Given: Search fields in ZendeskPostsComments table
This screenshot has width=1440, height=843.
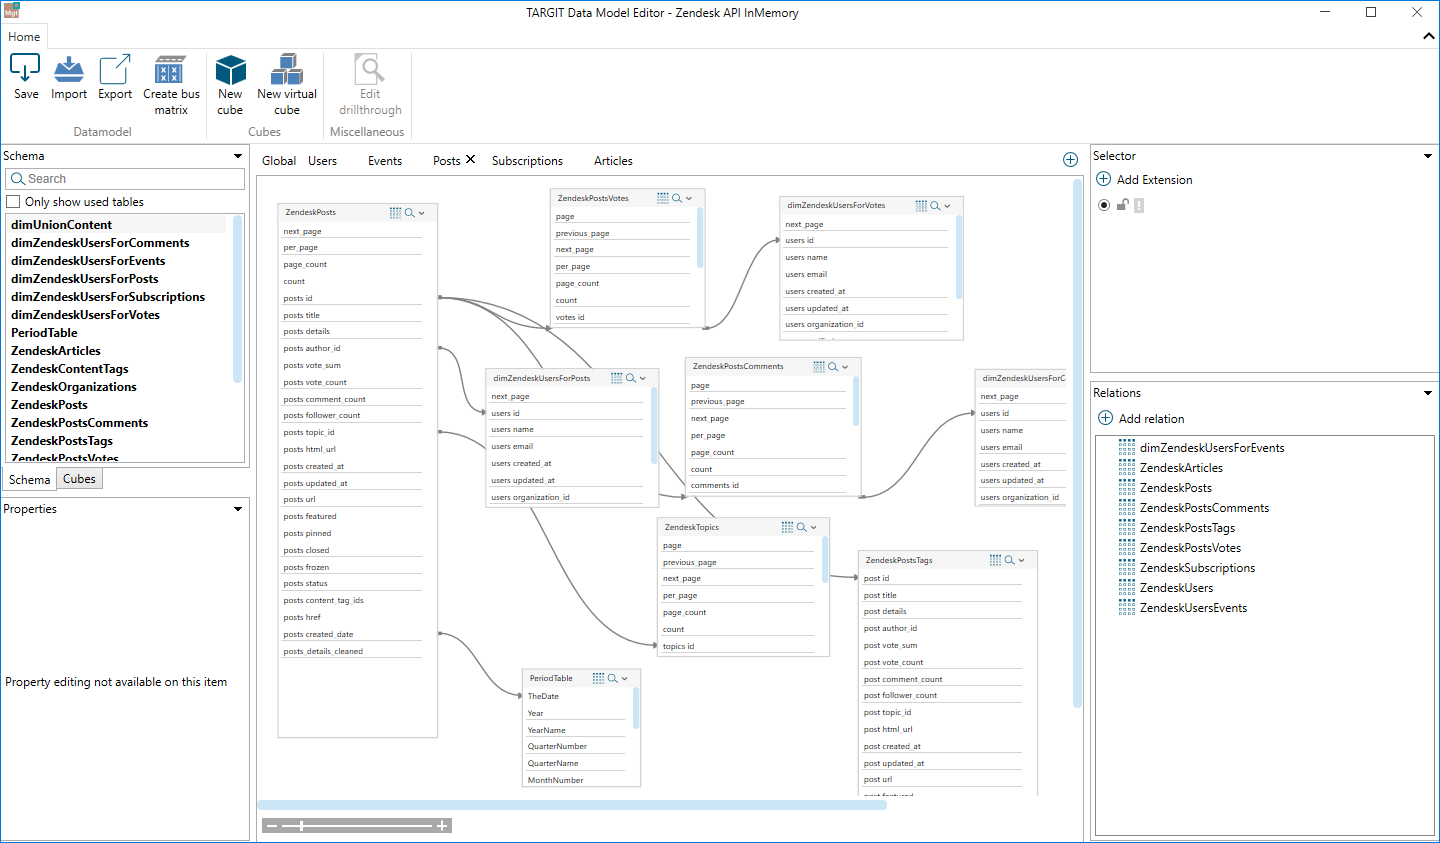Looking at the screenshot, I should click(833, 366).
